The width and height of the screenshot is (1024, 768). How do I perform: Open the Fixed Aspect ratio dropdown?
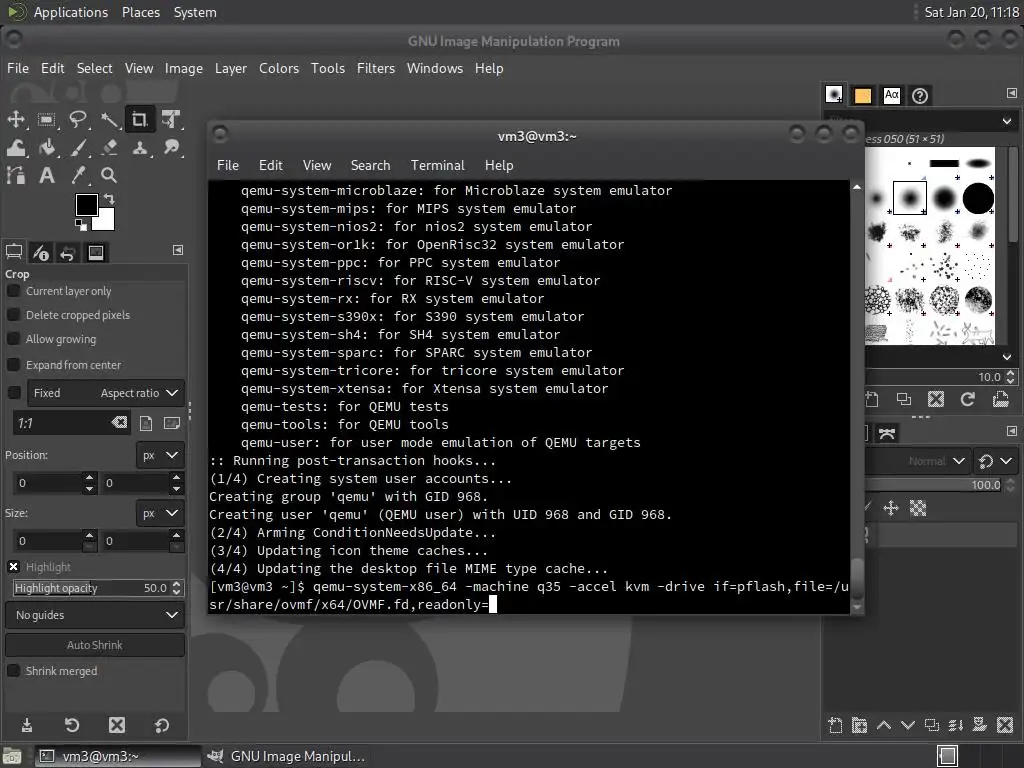106,393
